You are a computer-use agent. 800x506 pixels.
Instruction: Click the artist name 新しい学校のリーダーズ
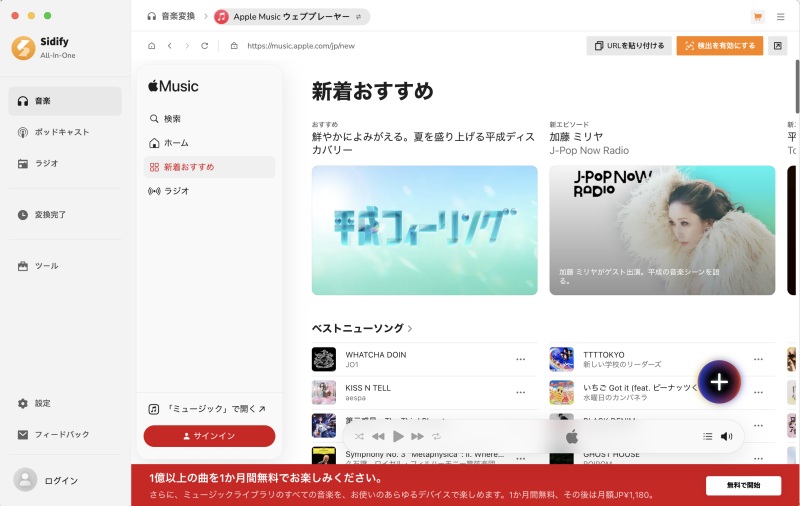point(622,365)
